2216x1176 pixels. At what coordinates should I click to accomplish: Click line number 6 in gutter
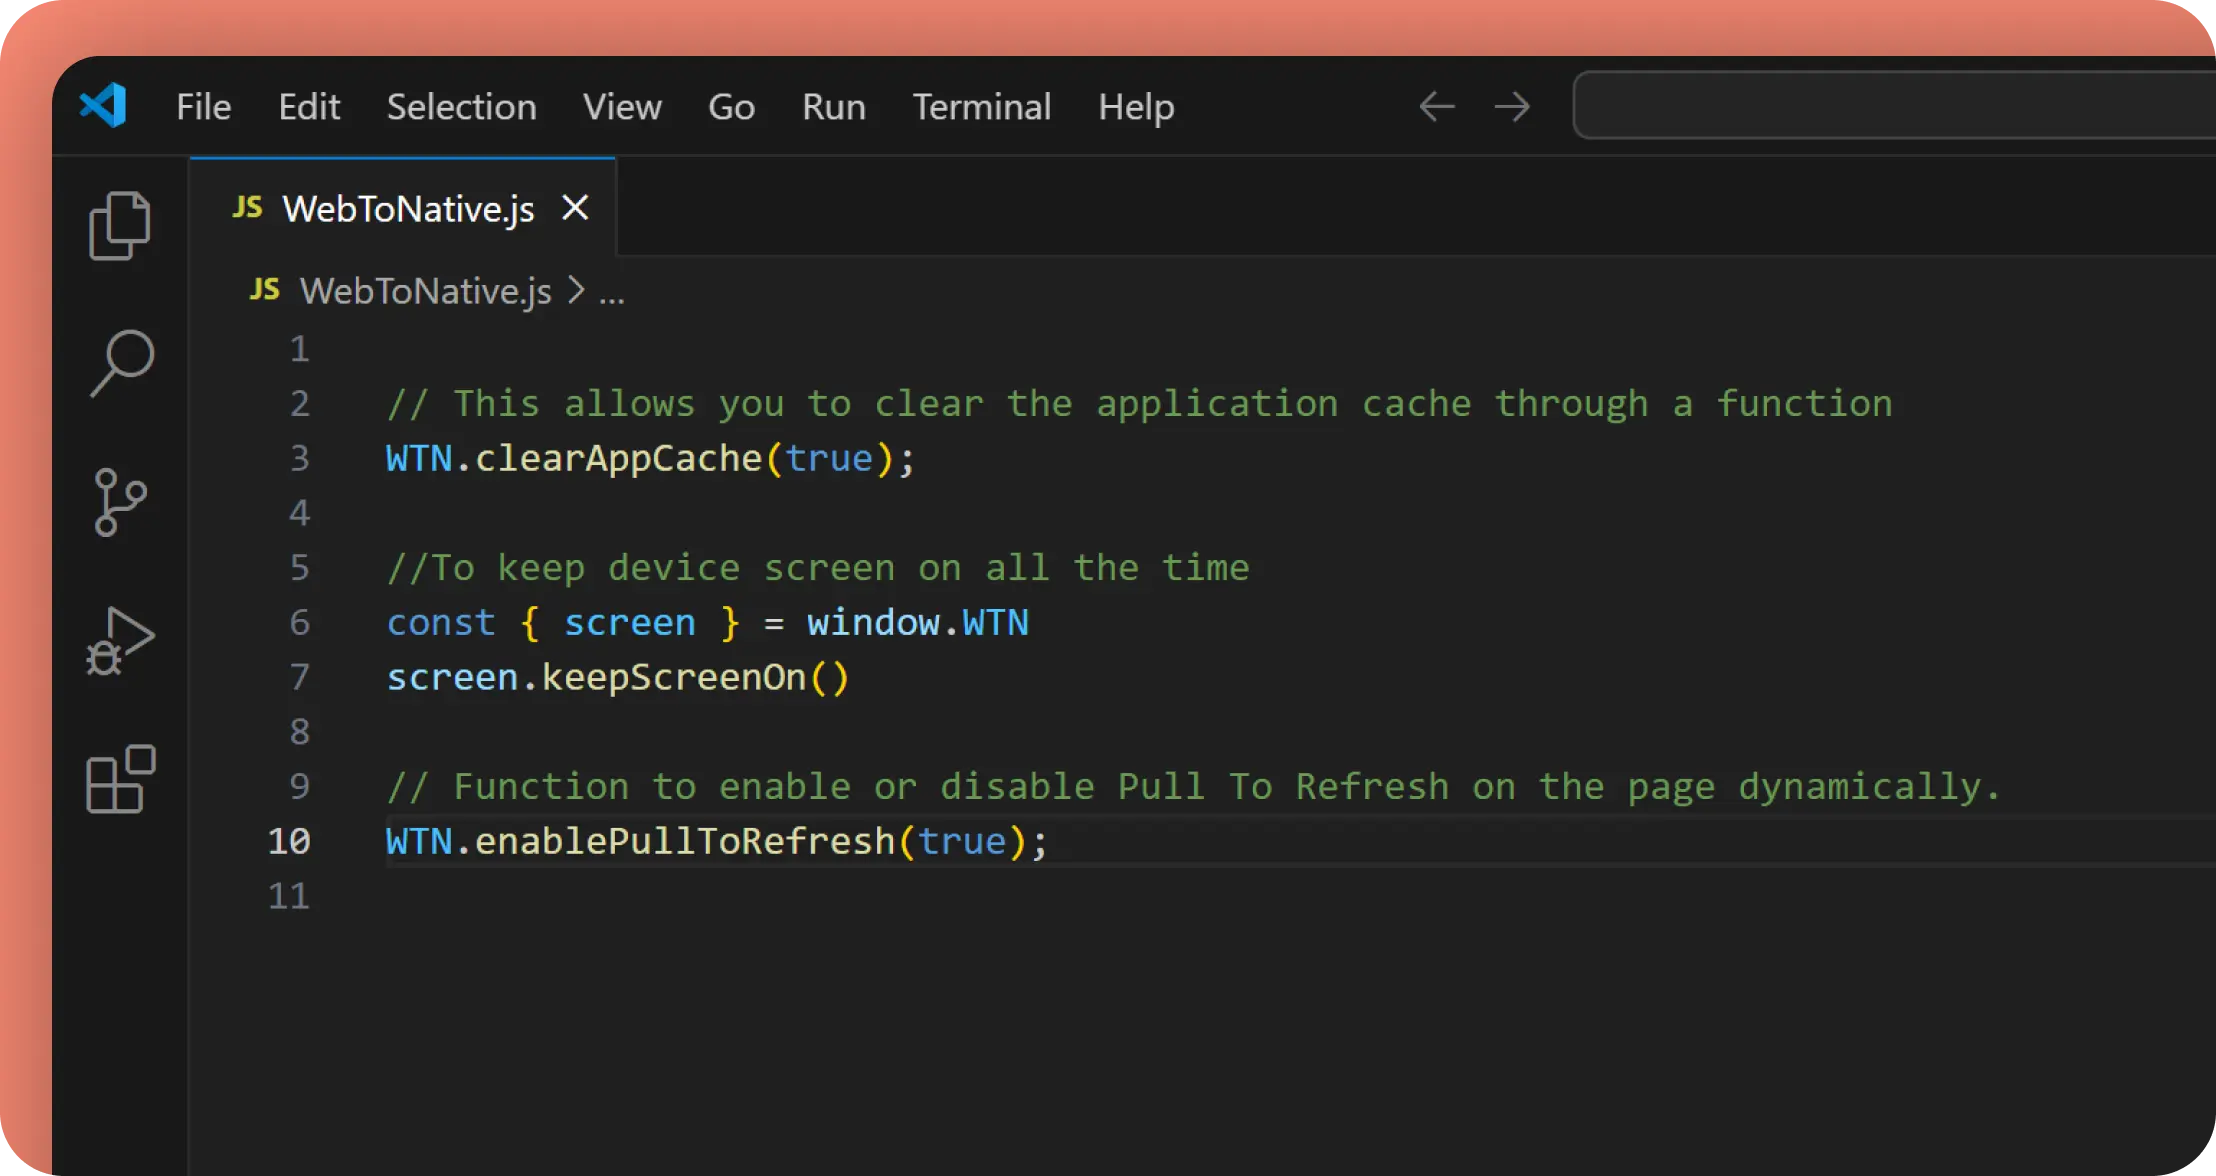299,622
